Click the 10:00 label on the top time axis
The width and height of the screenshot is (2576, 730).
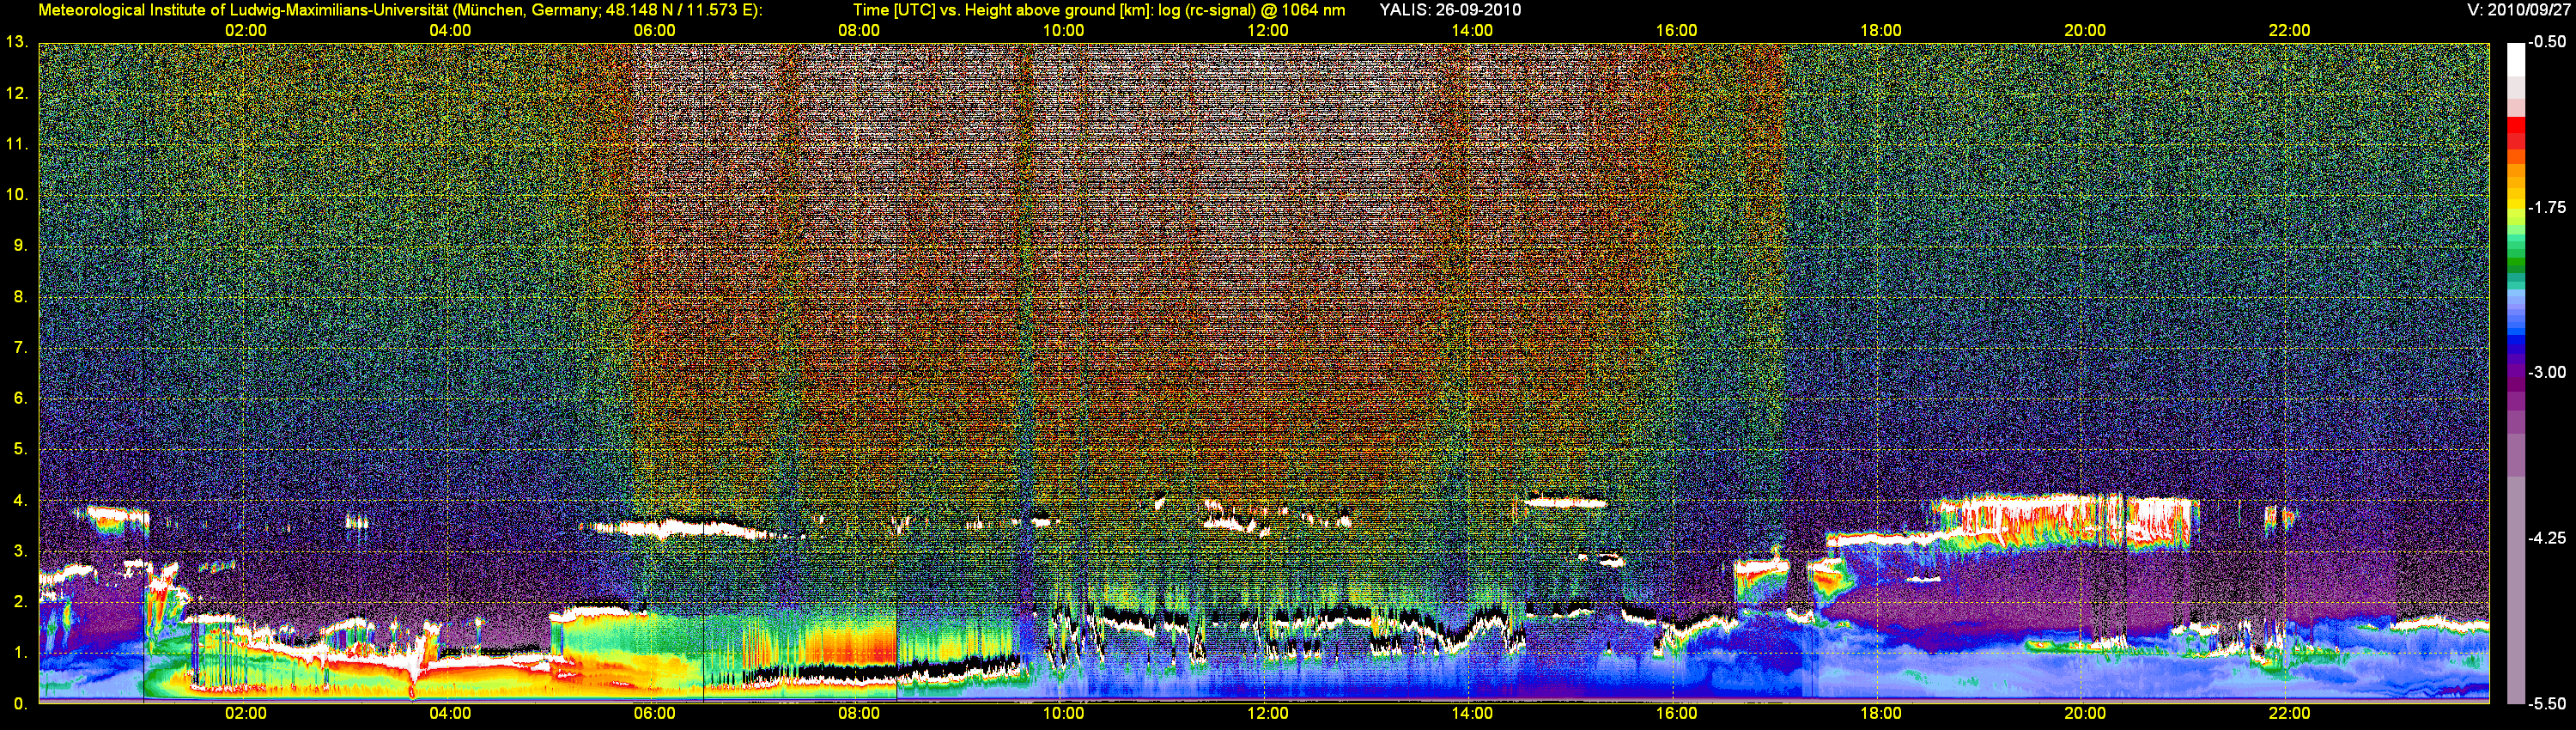[1063, 30]
